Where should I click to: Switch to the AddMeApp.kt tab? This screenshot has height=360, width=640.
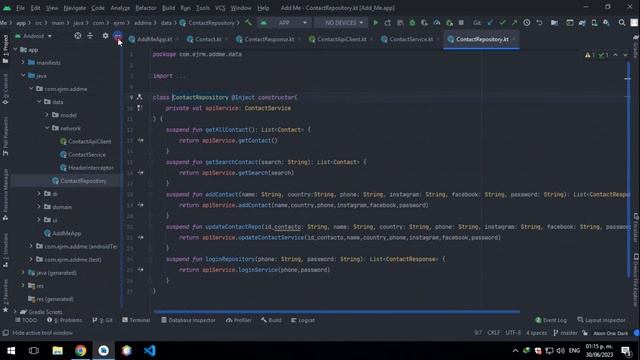point(154,39)
